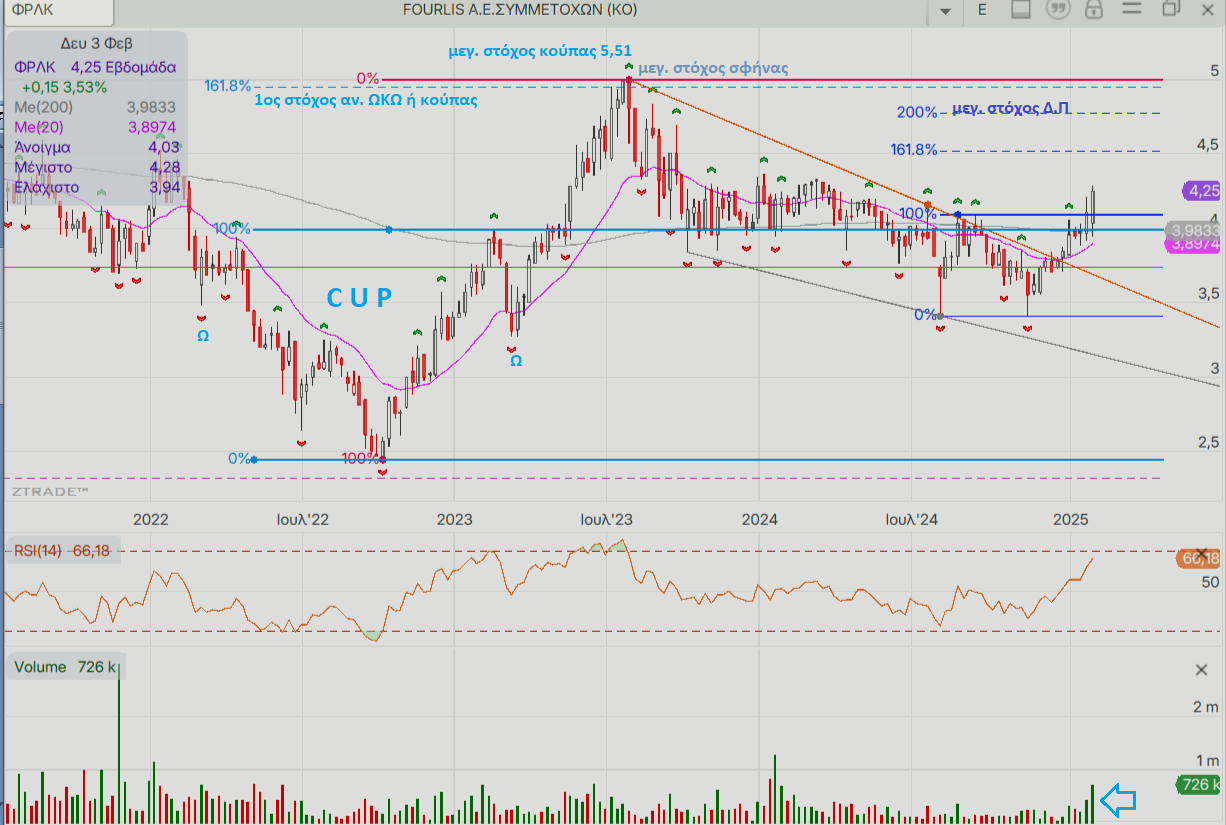
Task: Close the Volume panel with its X
Action: [x=1201, y=670]
